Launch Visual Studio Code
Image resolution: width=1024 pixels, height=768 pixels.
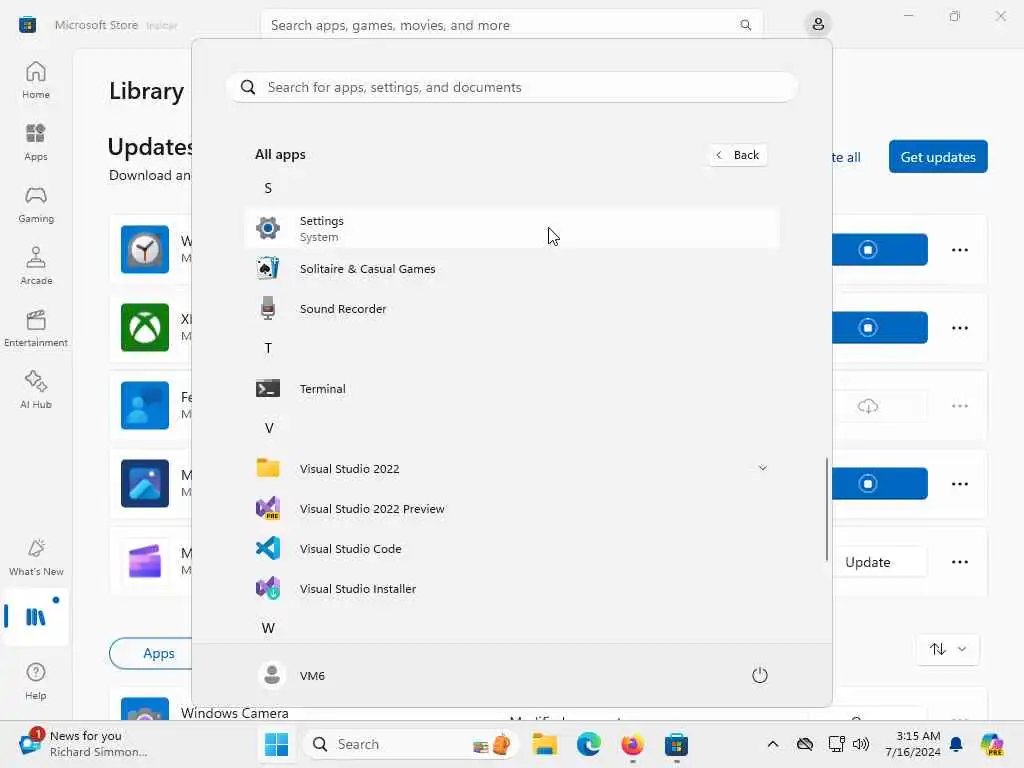coord(512,549)
